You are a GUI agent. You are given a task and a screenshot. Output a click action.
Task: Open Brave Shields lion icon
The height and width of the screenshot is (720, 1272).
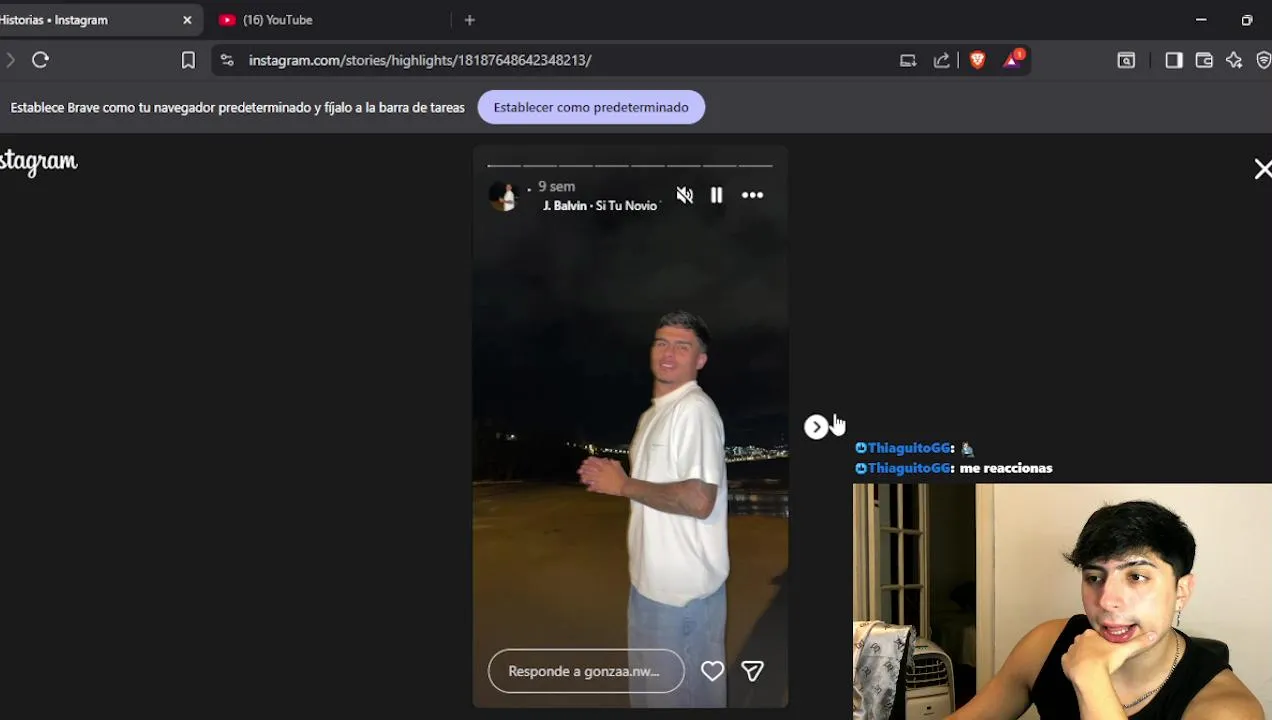tap(977, 60)
